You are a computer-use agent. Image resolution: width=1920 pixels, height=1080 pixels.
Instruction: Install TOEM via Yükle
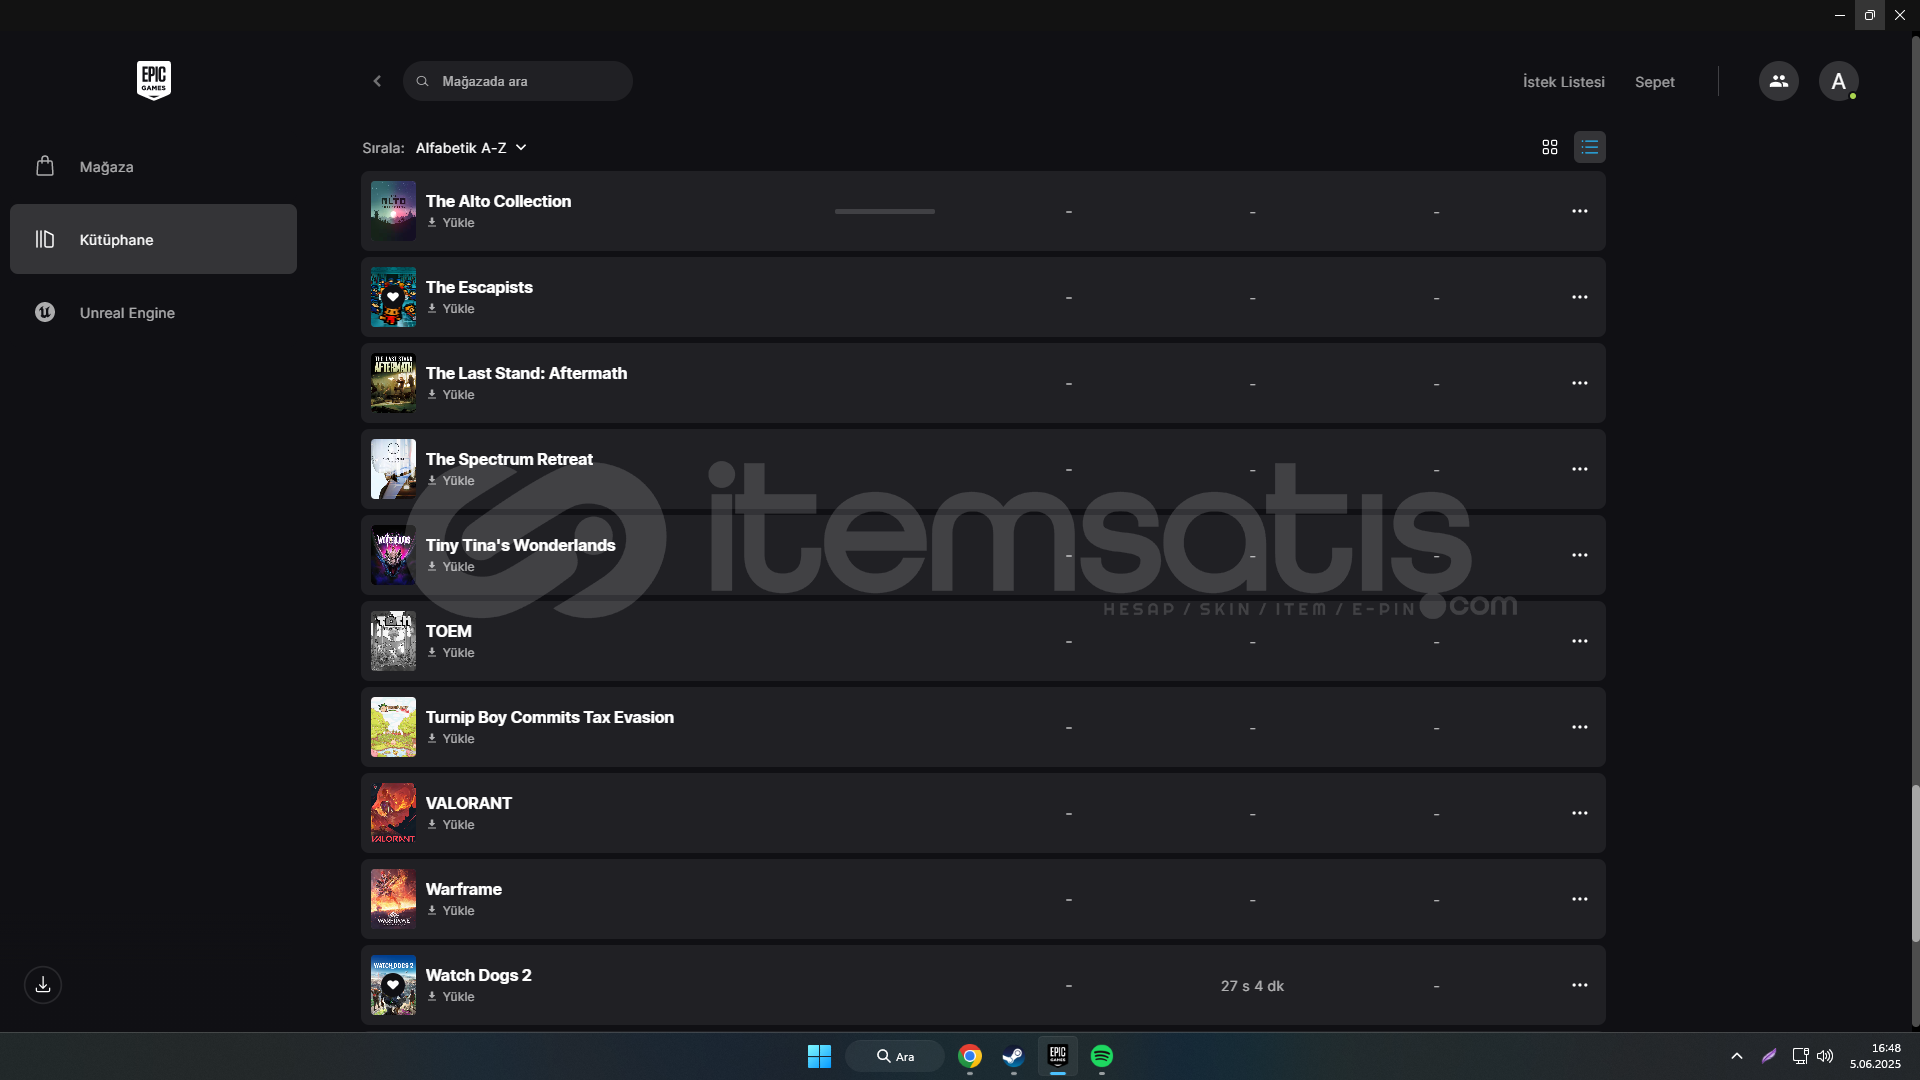point(451,653)
